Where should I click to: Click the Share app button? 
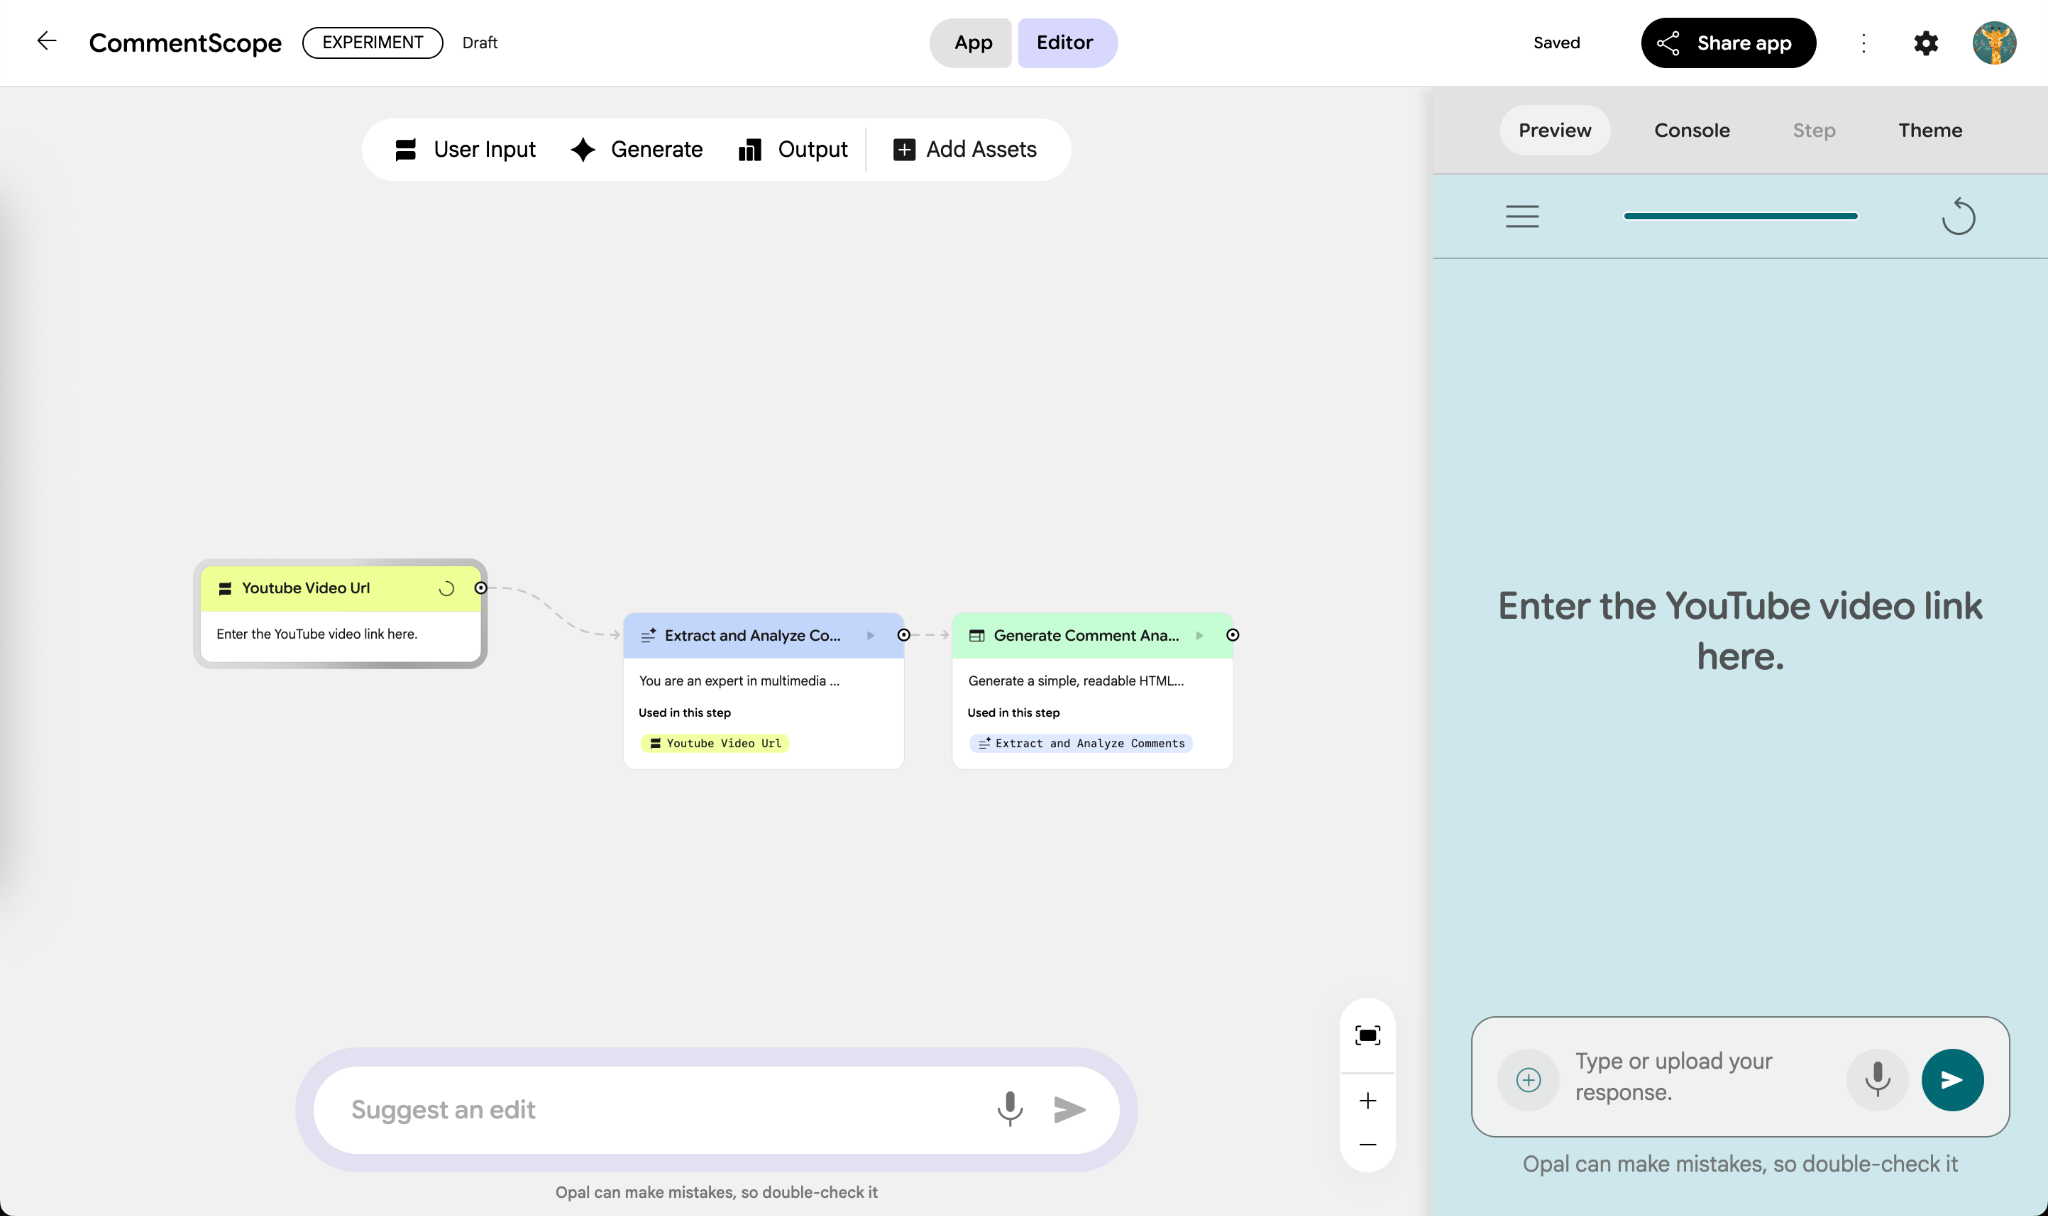click(x=1727, y=43)
